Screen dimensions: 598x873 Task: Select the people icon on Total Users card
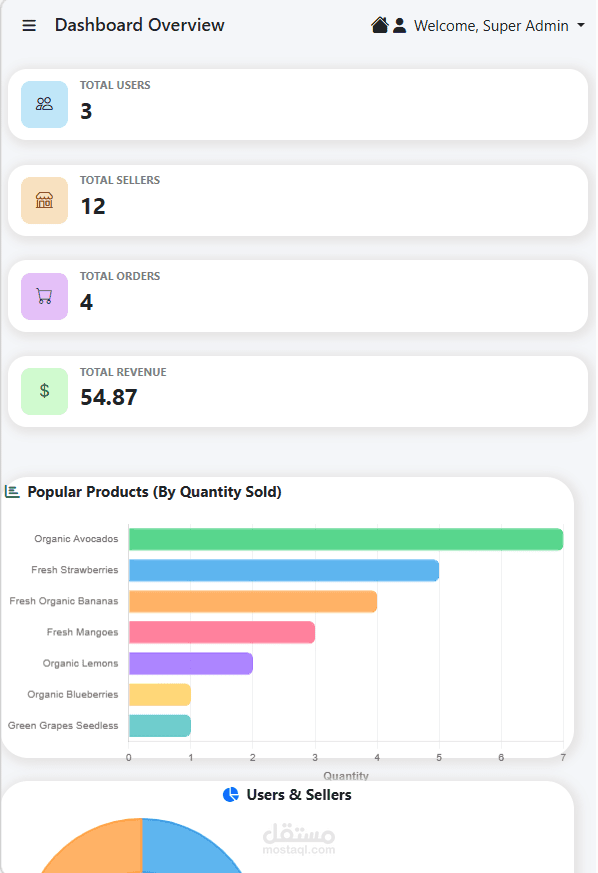(44, 104)
